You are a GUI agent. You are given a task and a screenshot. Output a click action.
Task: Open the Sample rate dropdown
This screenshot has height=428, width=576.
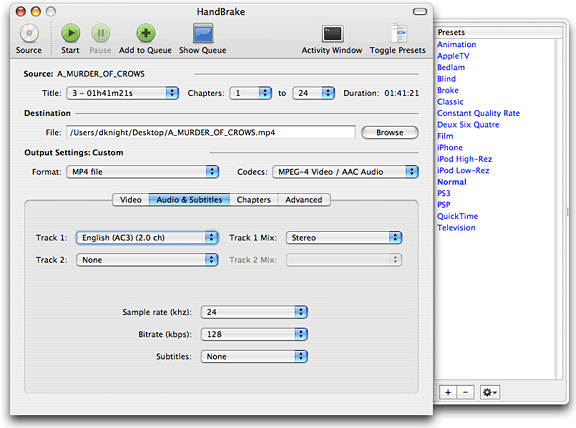[x=254, y=312]
